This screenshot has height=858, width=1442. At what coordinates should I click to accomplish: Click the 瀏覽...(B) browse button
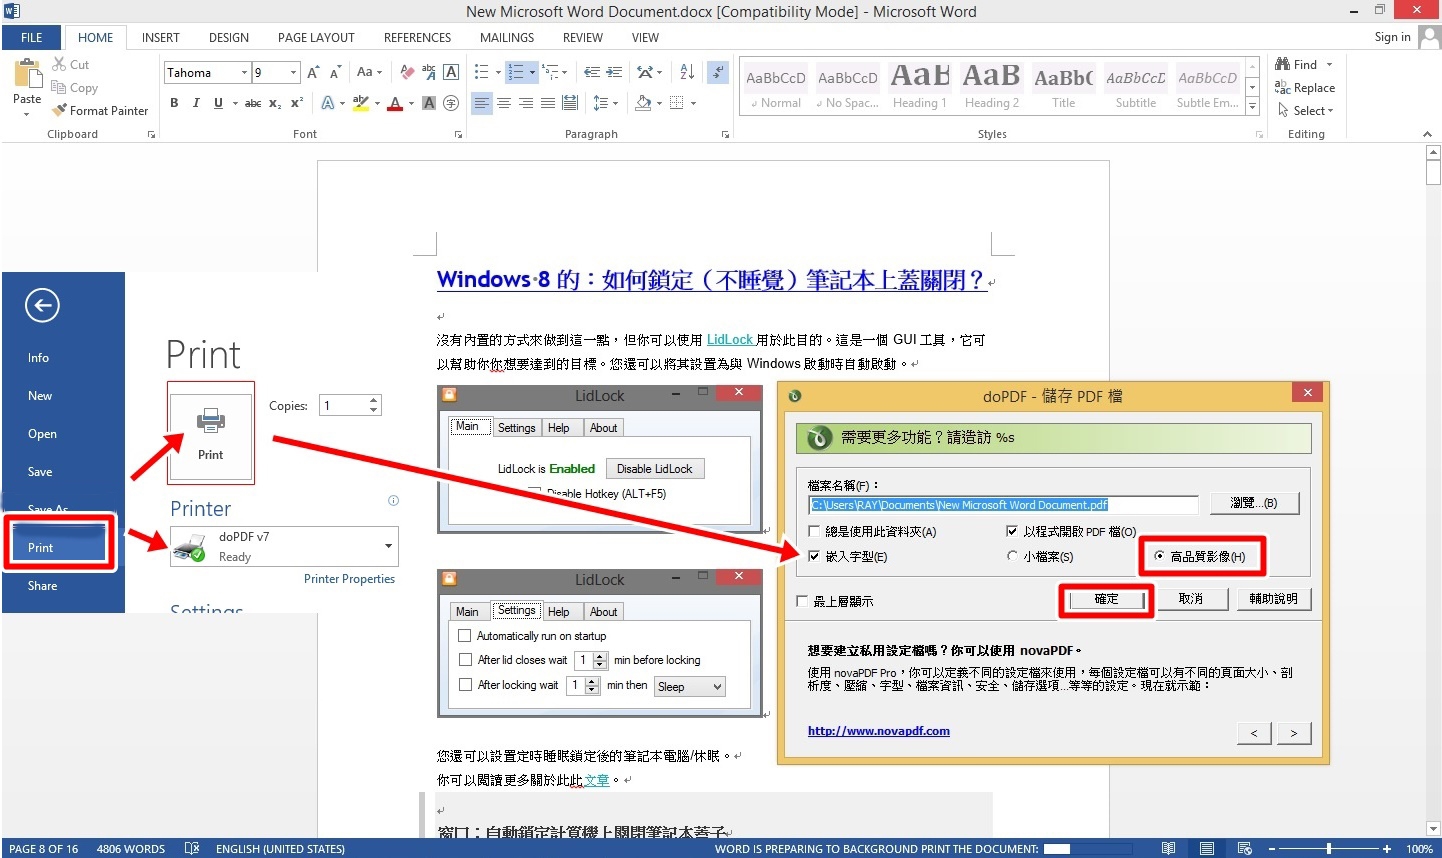point(1254,503)
